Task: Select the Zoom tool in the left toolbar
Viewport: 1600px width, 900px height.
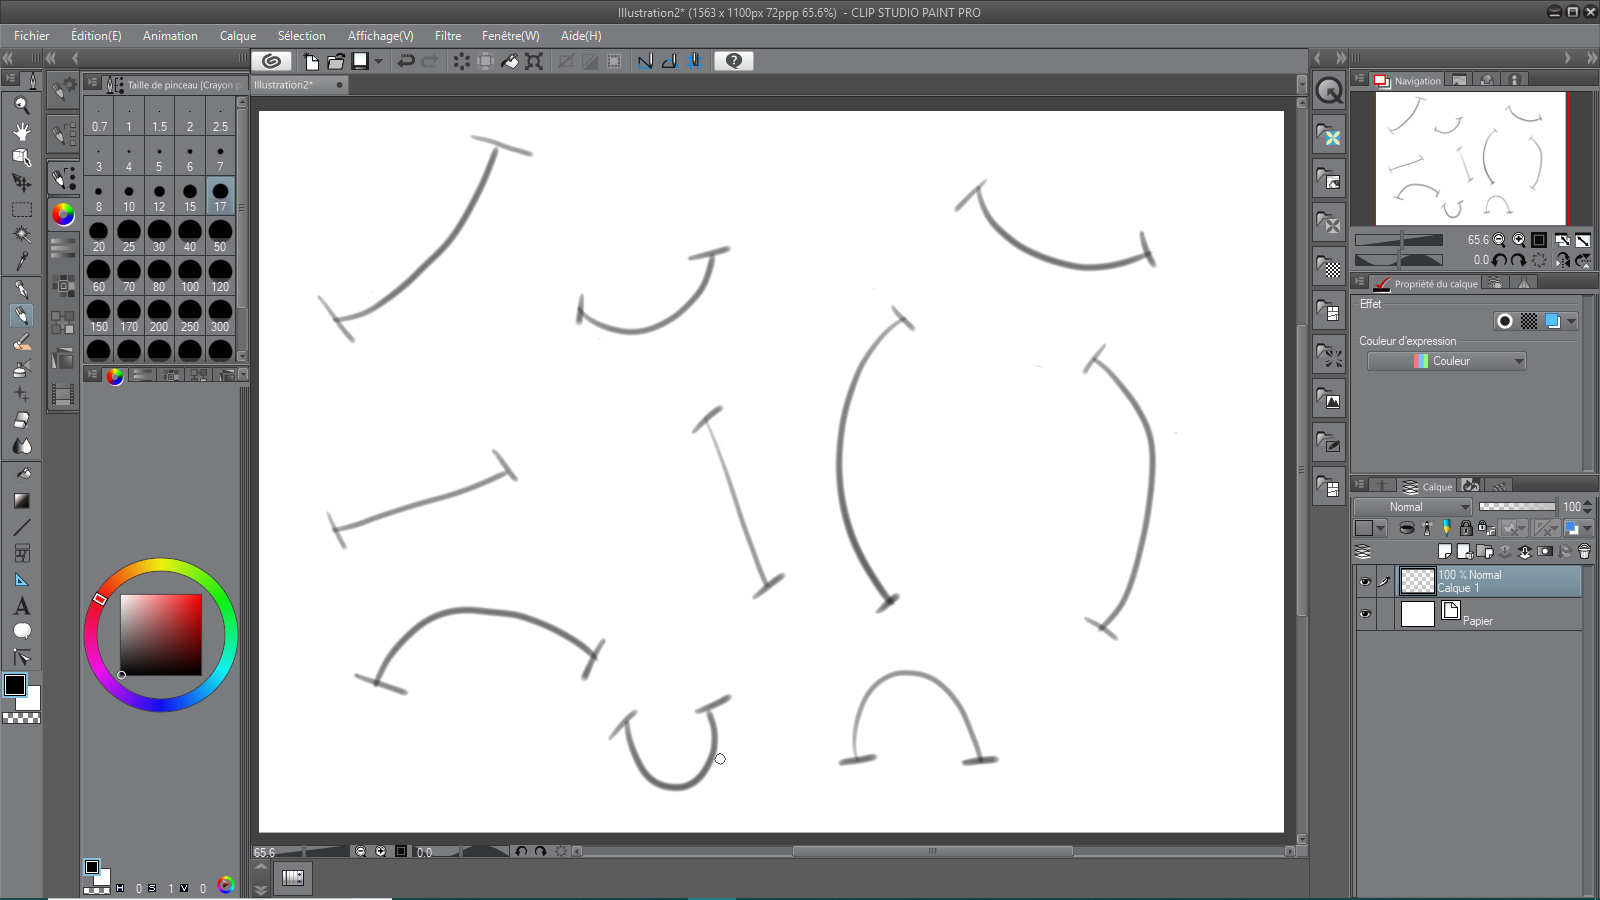Action: coord(22,104)
